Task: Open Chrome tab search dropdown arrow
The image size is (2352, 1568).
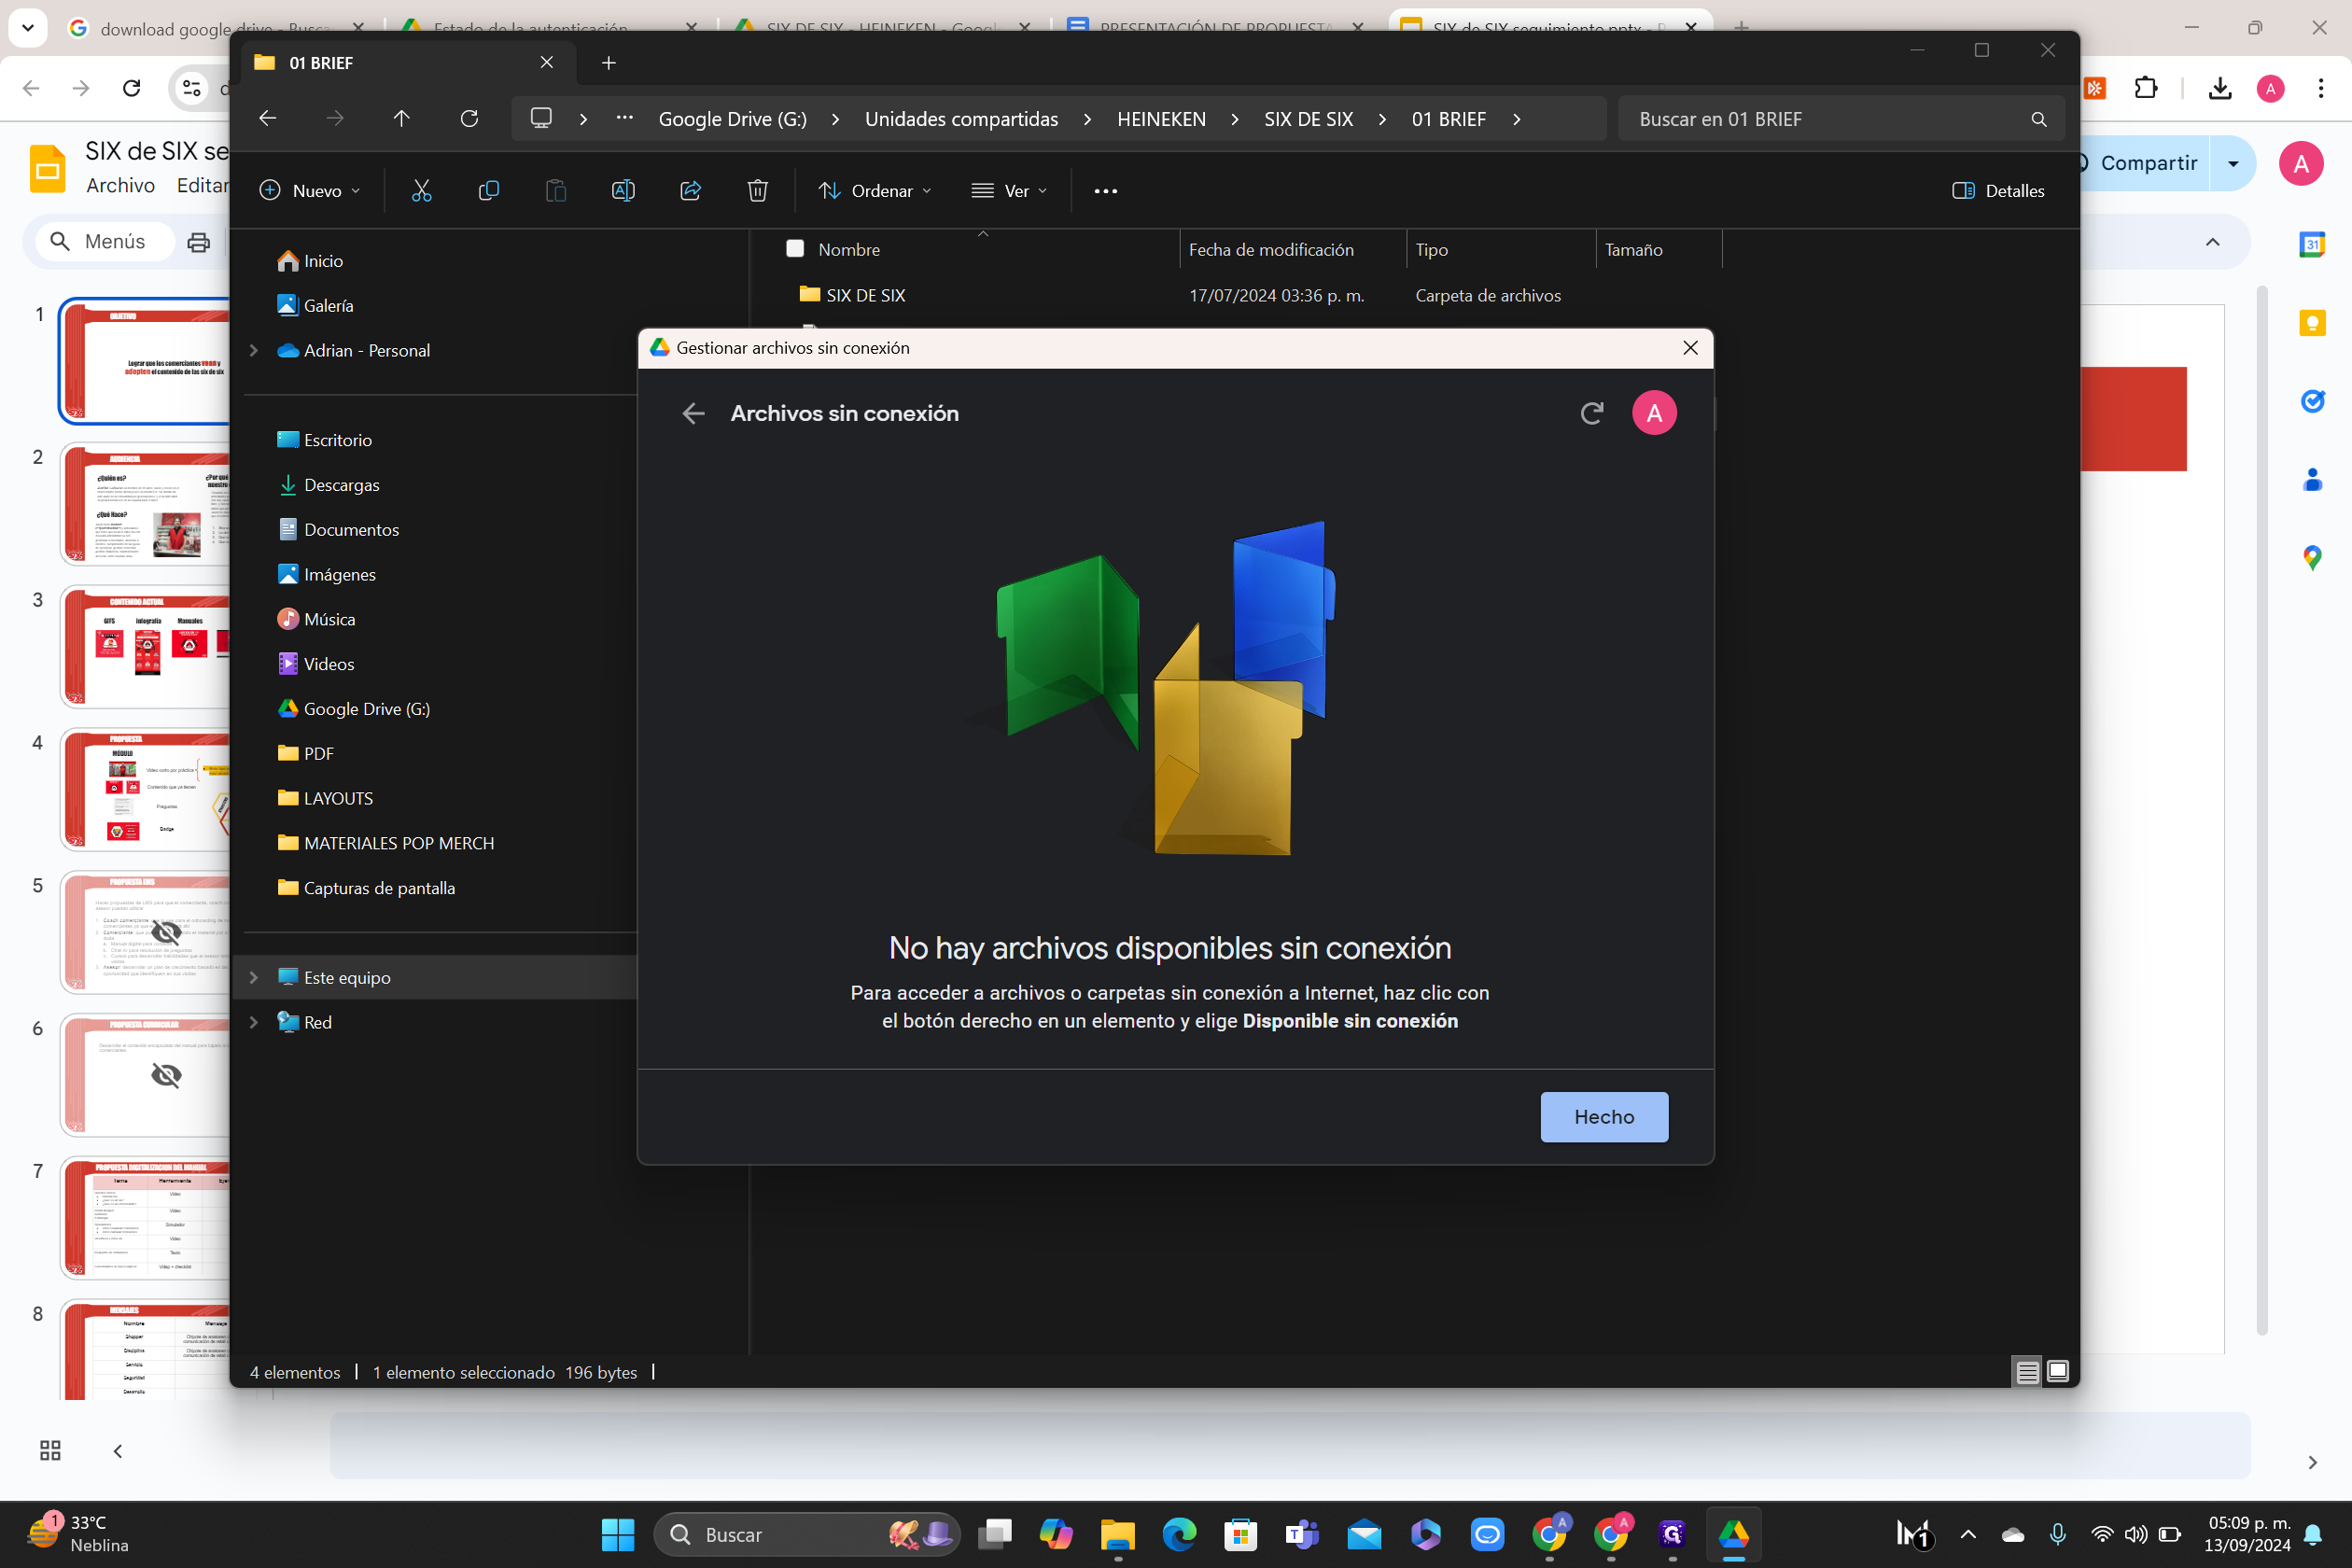Action: click(28, 28)
